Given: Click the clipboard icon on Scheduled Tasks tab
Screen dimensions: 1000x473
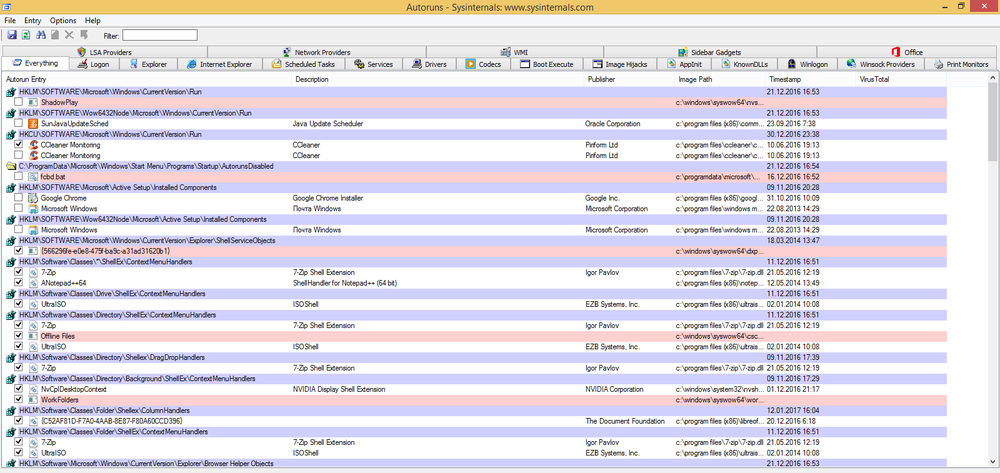Looking at the screenshot, I should 277,64.
